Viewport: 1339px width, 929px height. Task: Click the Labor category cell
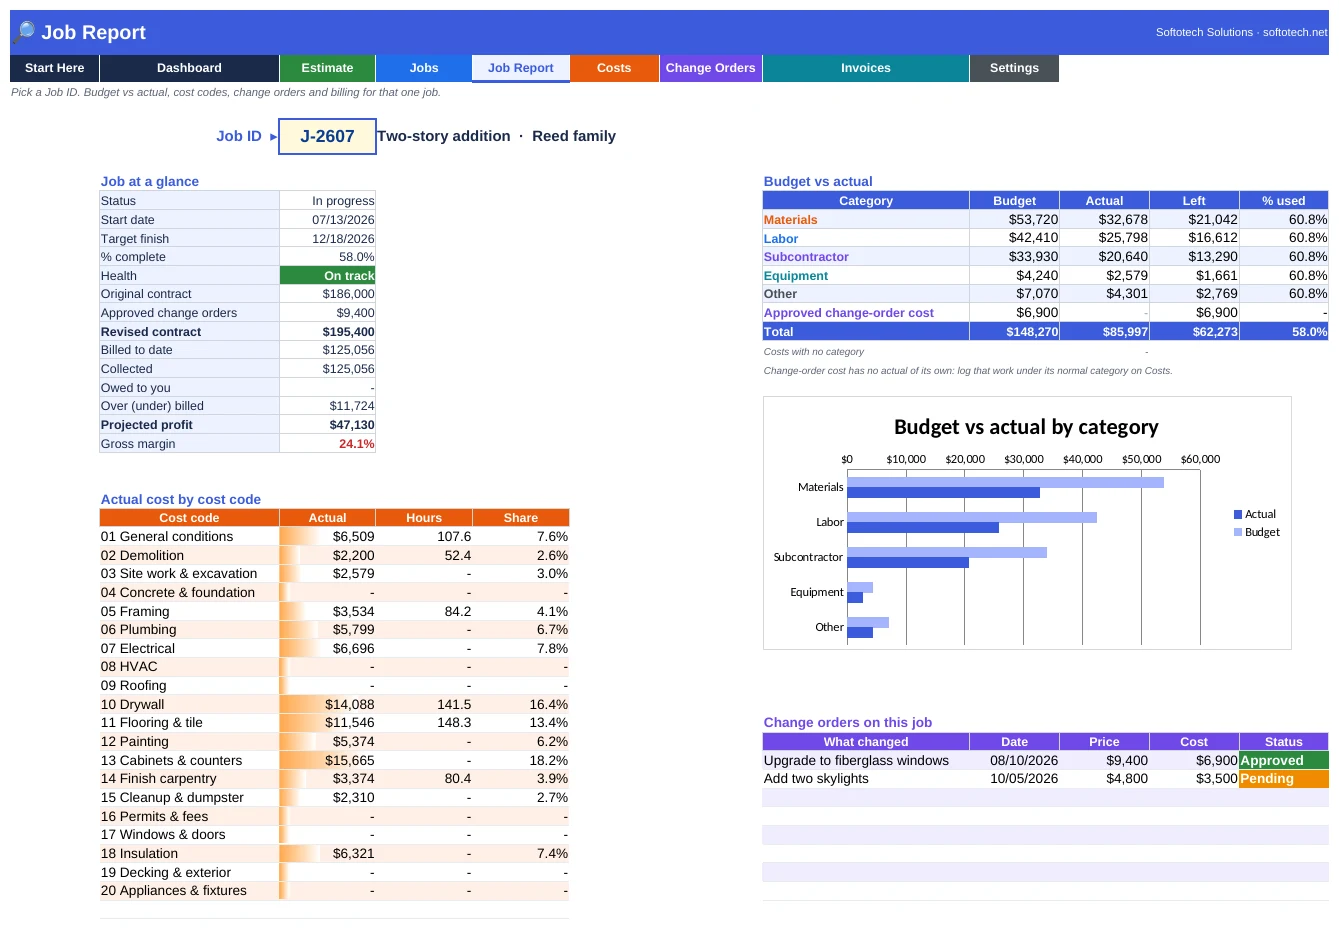[x=866, y=239]
